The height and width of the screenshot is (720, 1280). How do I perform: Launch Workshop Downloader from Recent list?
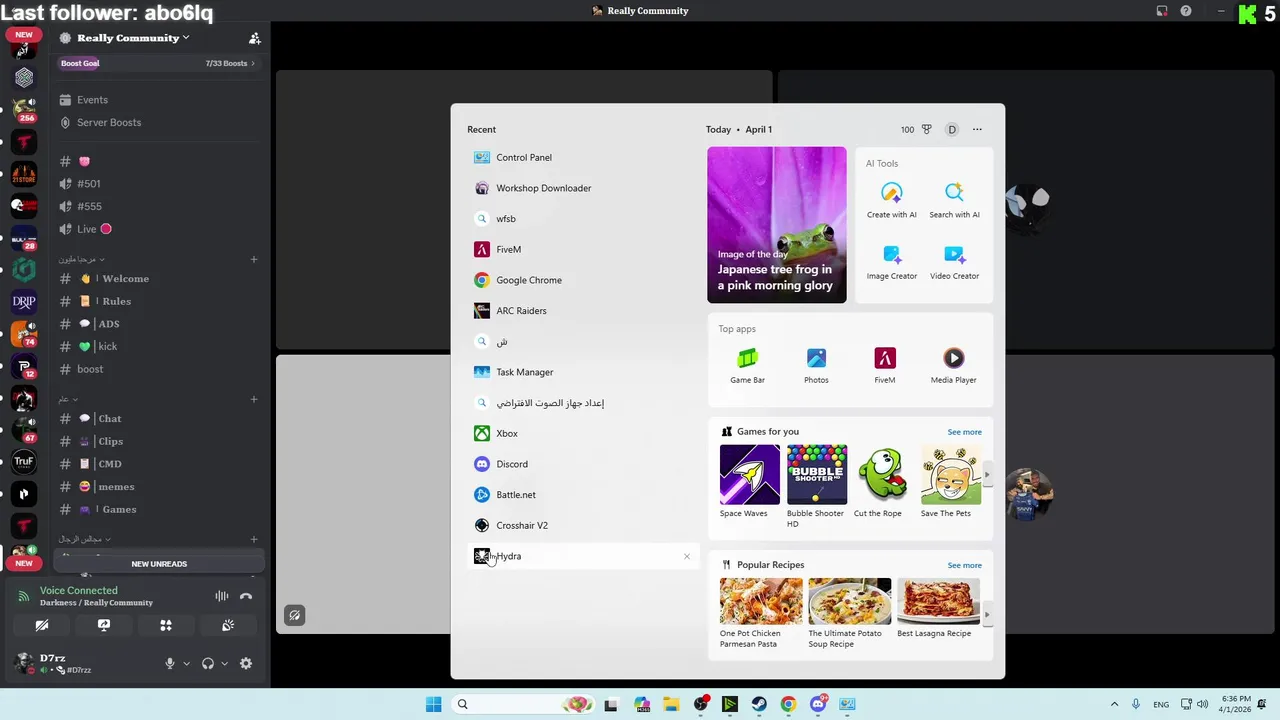coord(582,188)
